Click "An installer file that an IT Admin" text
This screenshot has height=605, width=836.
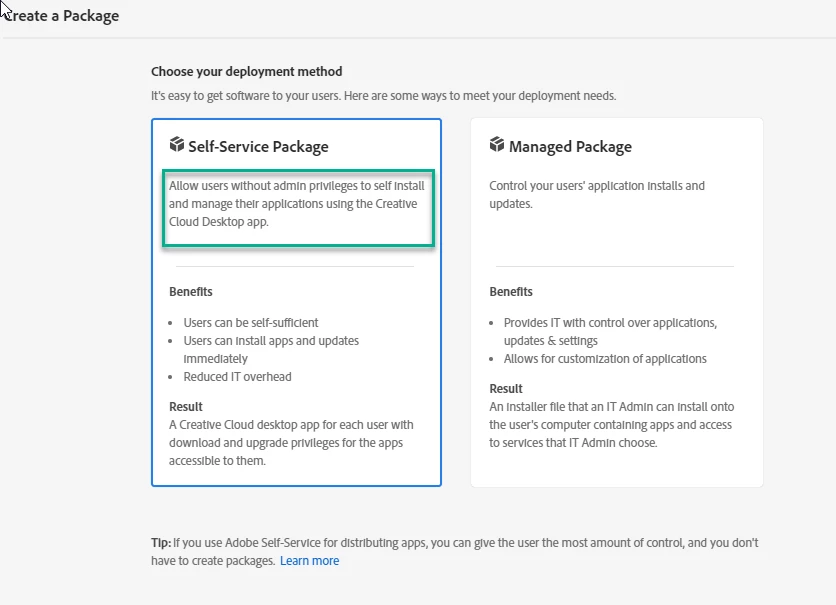pos(612,425)
